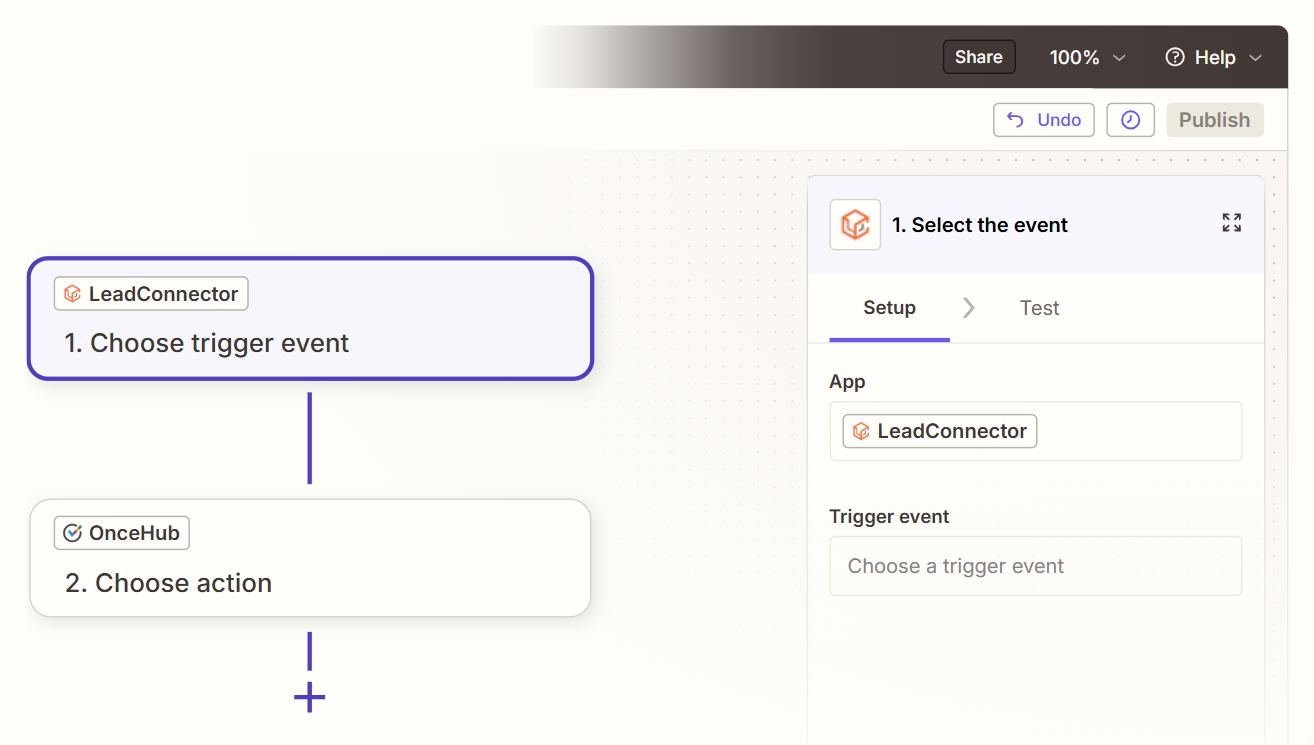Click the chevron between Setup and Test

[968, 308]
